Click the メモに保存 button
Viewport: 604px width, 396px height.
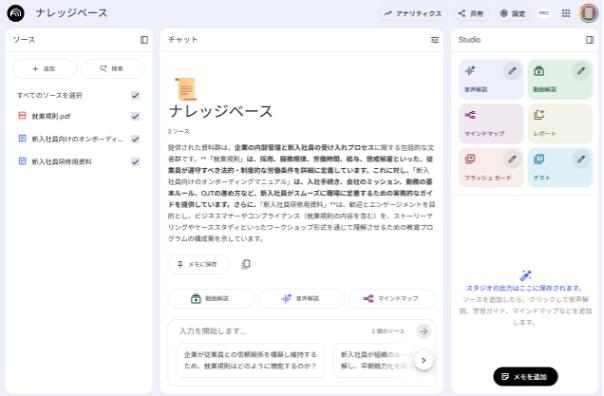(x=198, y=264)
